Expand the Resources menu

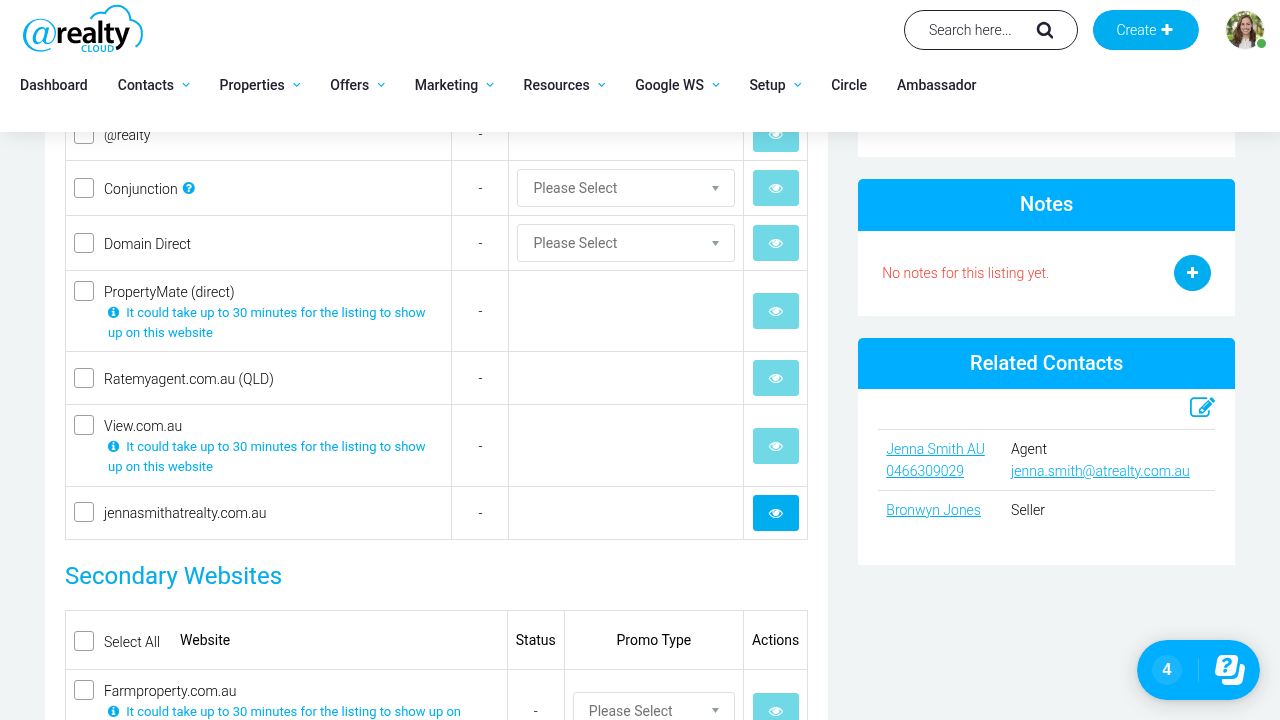coord(564,85)
